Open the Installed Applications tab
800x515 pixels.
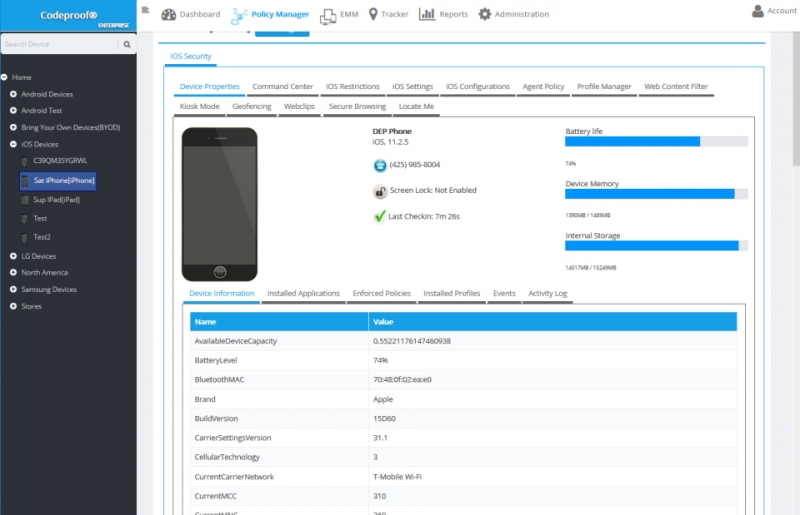click(303, 293)
